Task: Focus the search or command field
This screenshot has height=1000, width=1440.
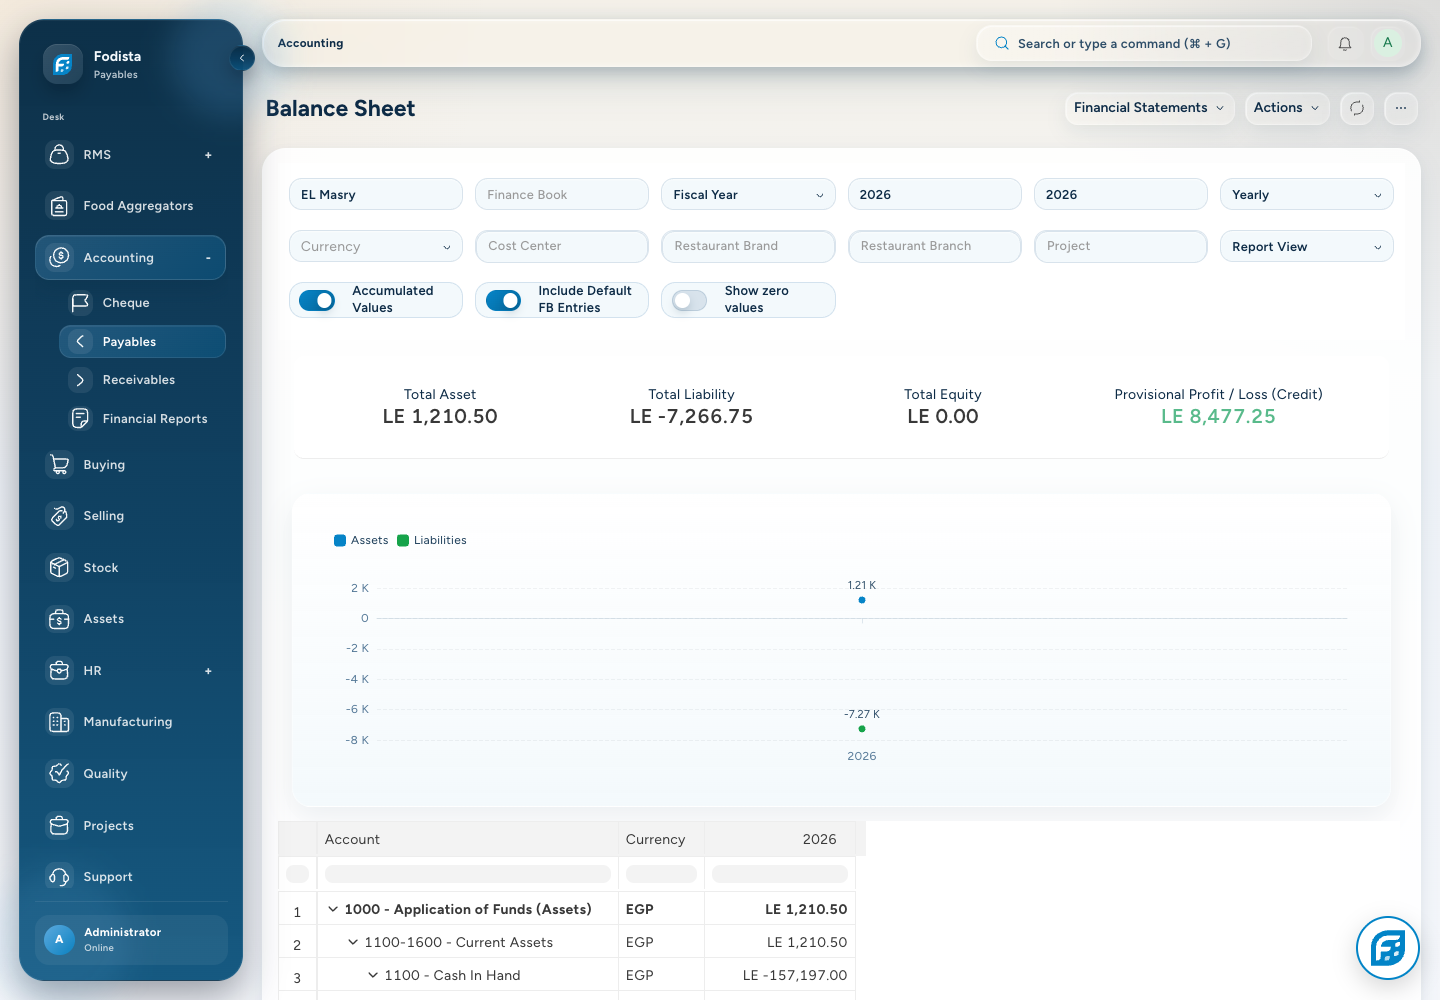Action: (x=1143, y=44)
